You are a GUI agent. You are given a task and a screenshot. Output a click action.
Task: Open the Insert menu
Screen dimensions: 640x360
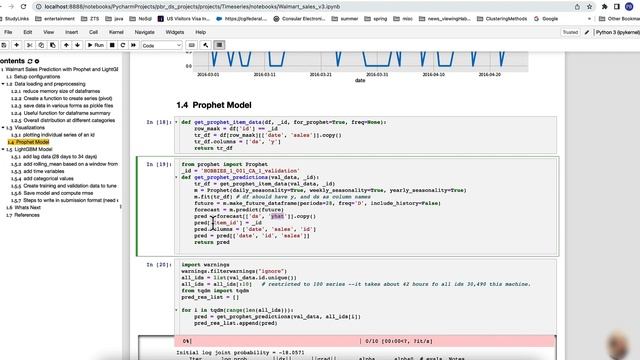pos(71,32)
